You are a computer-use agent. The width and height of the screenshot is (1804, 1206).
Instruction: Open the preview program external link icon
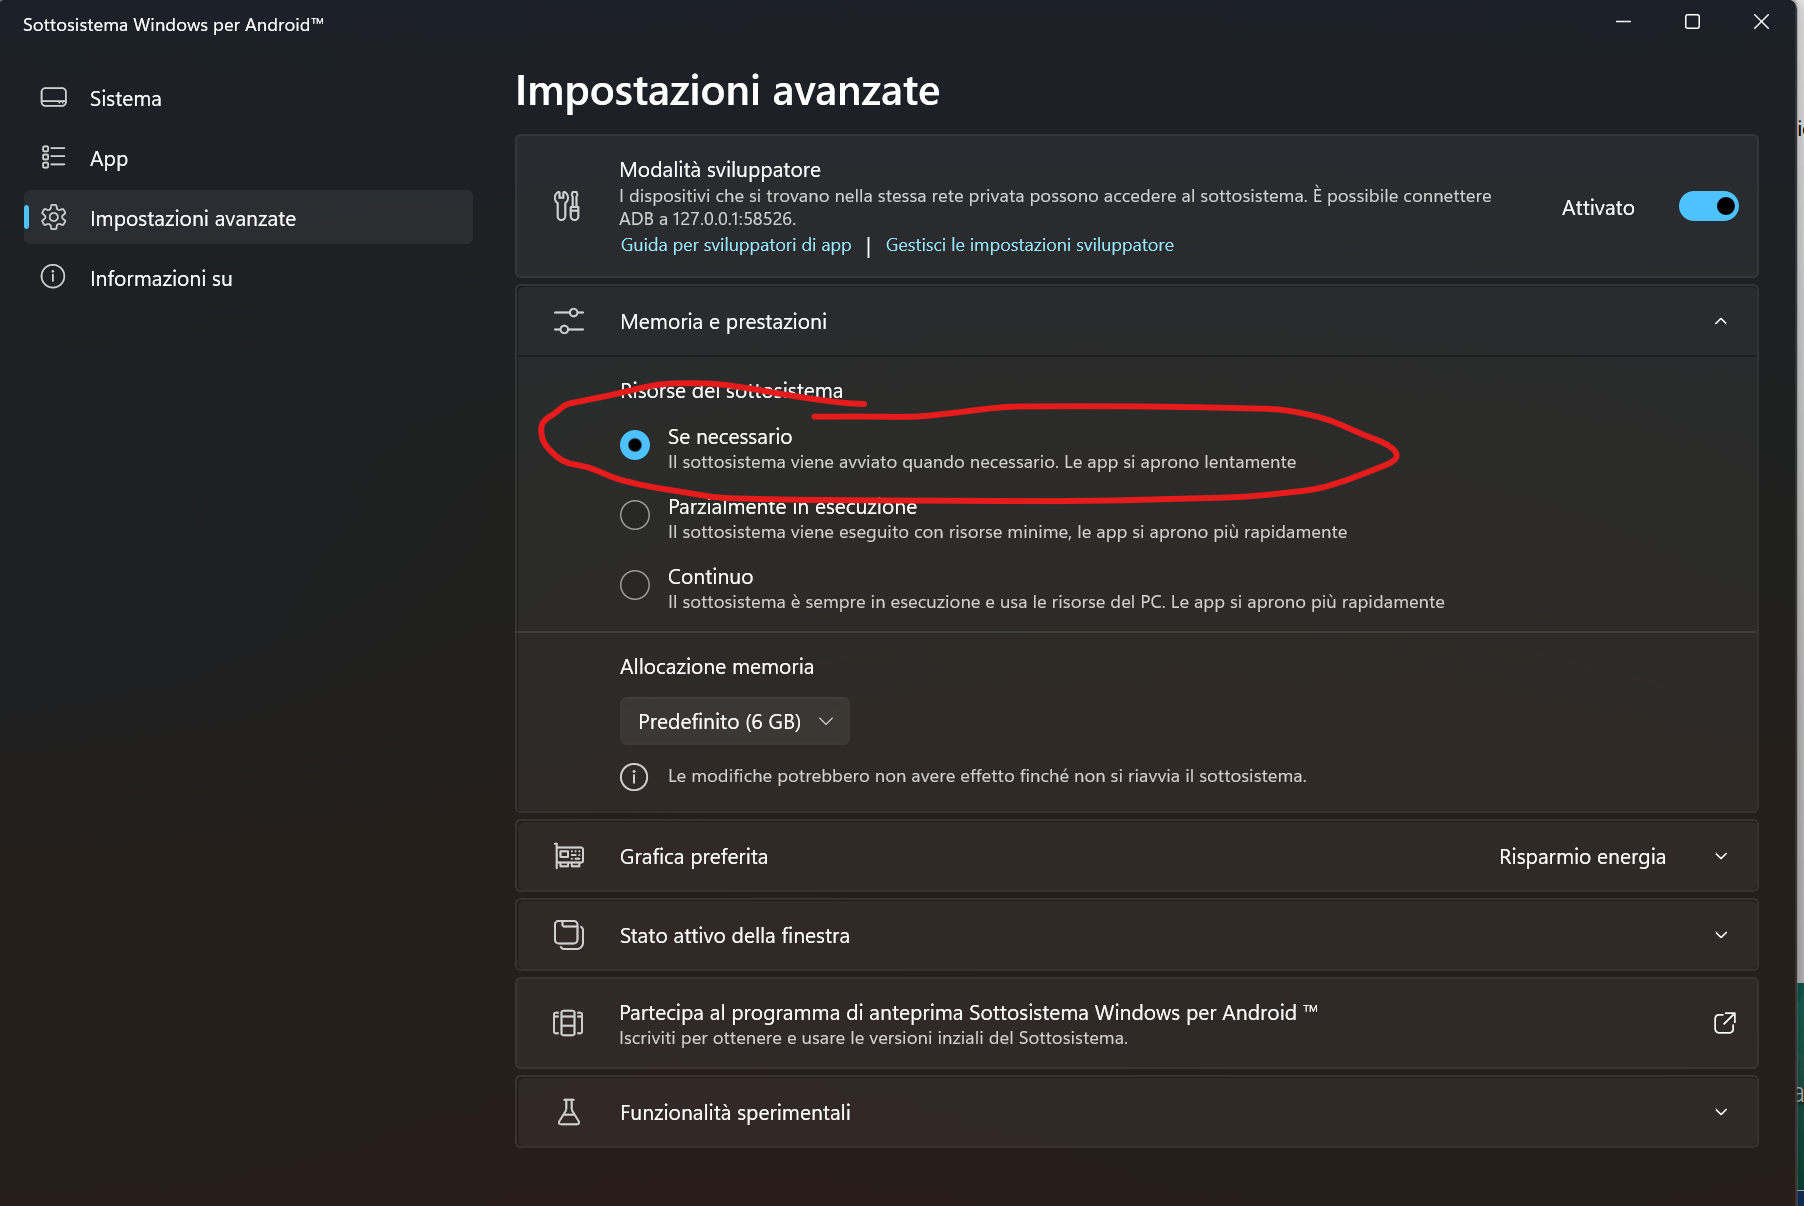click(x=1724, y=1023)
